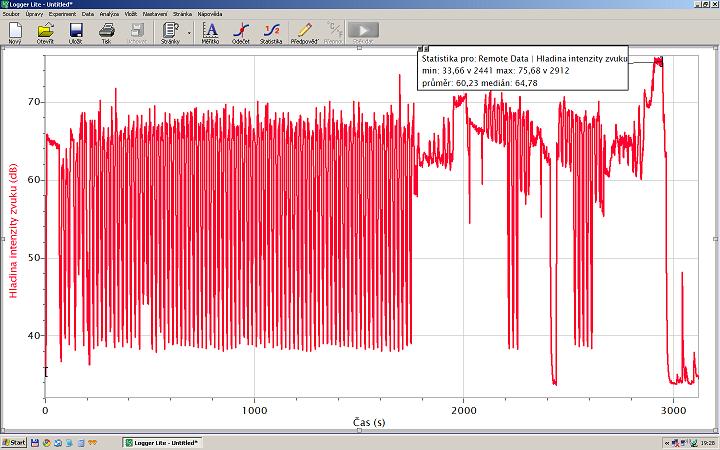Click the Logger Lite taskbar button
Image resolution: width=720 pixels, height=450 pixels.
tap(162, 443)
